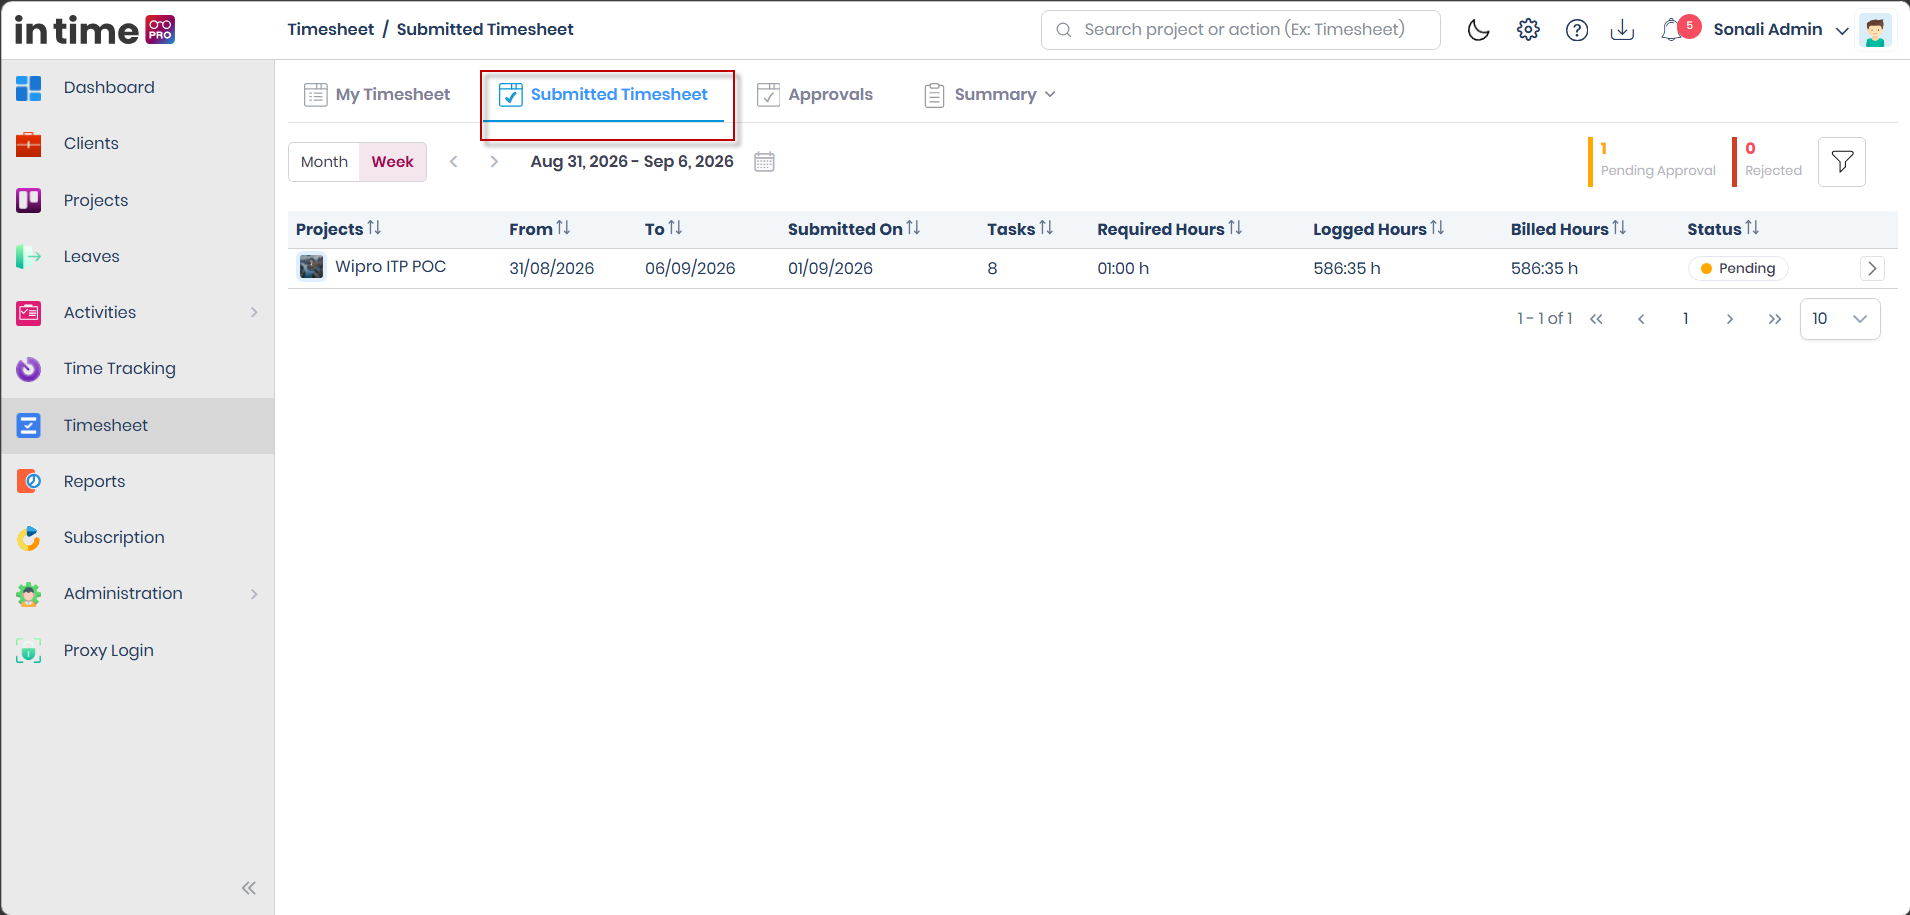This screenshot has height=915, width=1910.
Task: Switch view to Week
Action: pyautogui.click(x=393, y=162)
